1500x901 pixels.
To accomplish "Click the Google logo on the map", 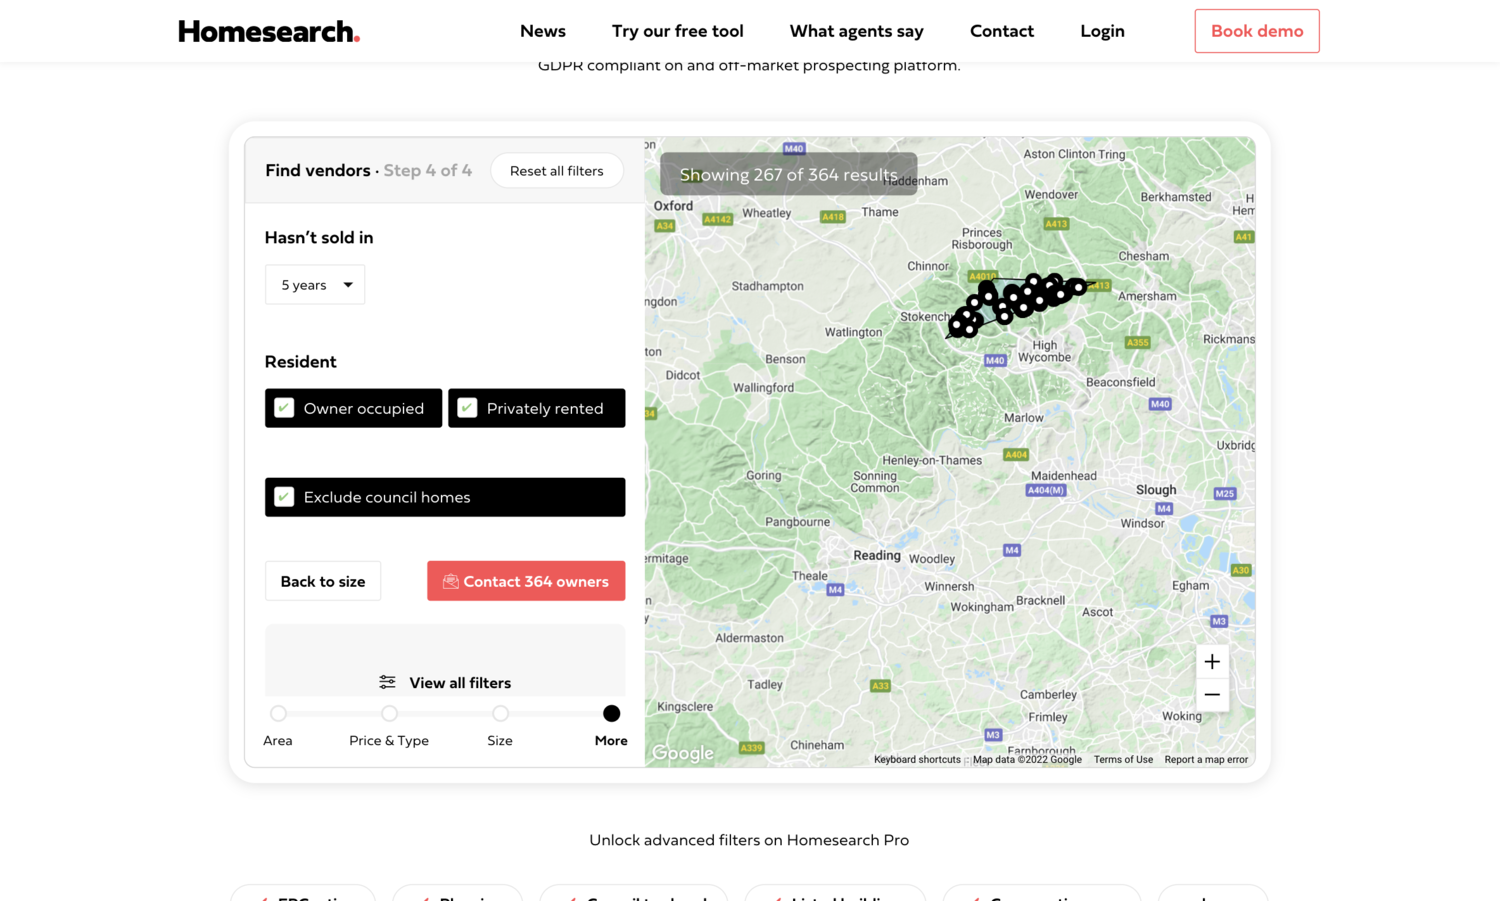I will [683, 753].
